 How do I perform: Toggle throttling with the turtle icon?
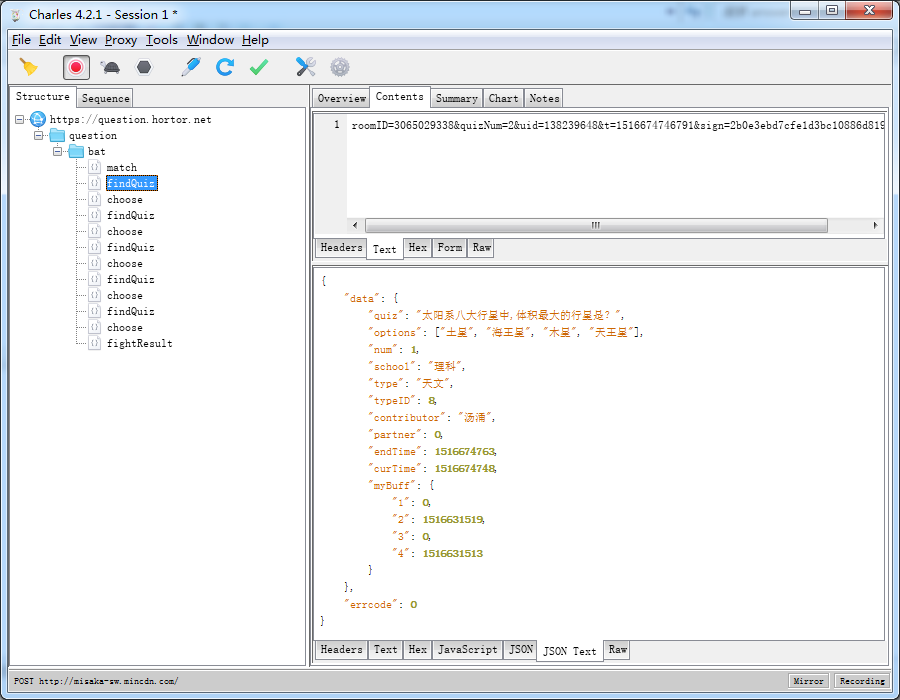[110, 68]
